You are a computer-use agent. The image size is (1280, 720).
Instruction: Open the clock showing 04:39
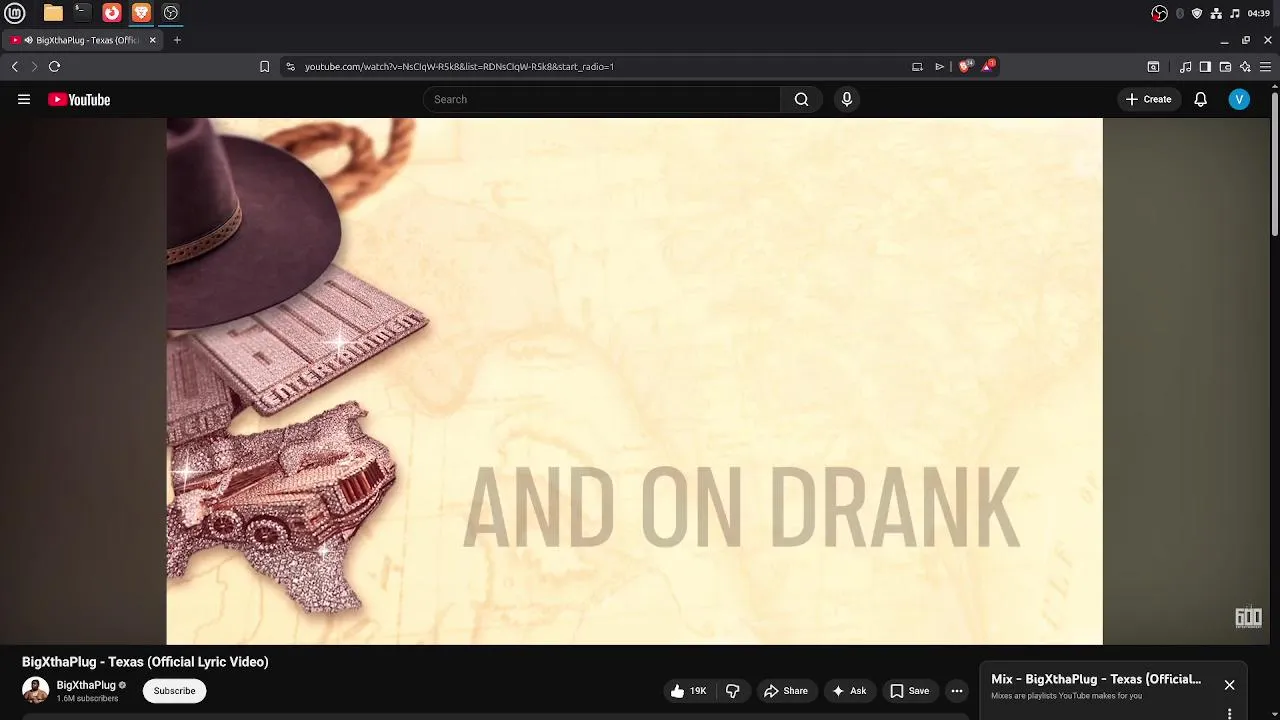point(1259,13)
